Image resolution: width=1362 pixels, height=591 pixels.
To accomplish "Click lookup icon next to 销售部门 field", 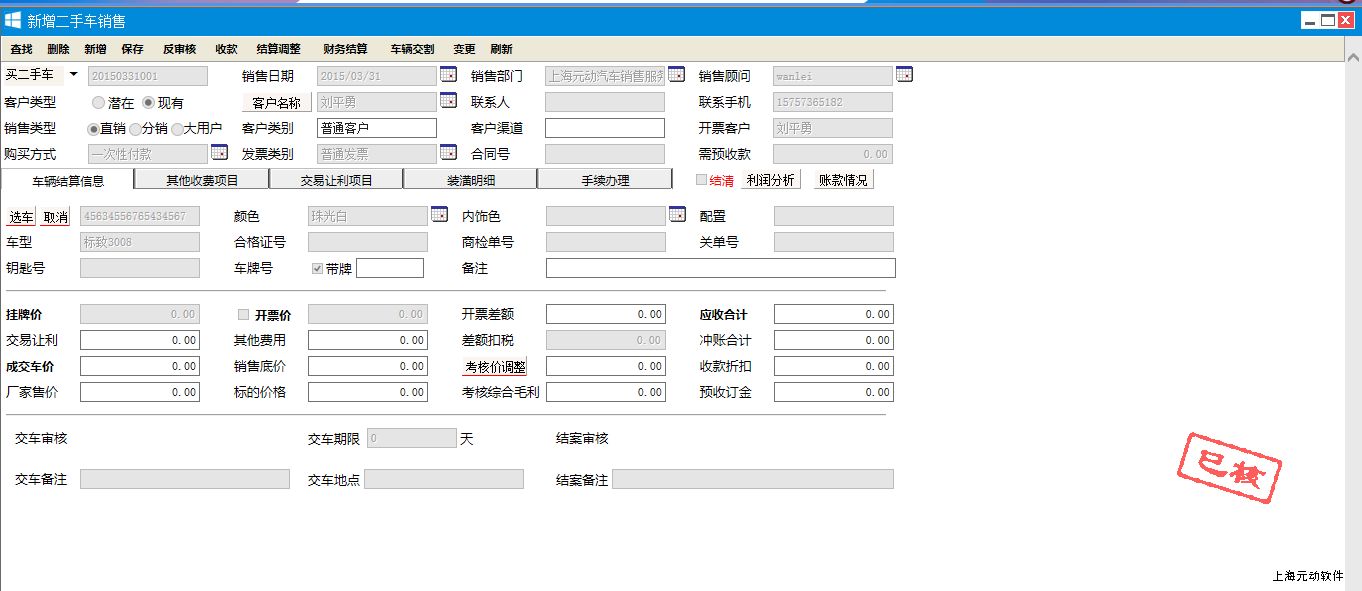I will [676, 75].
